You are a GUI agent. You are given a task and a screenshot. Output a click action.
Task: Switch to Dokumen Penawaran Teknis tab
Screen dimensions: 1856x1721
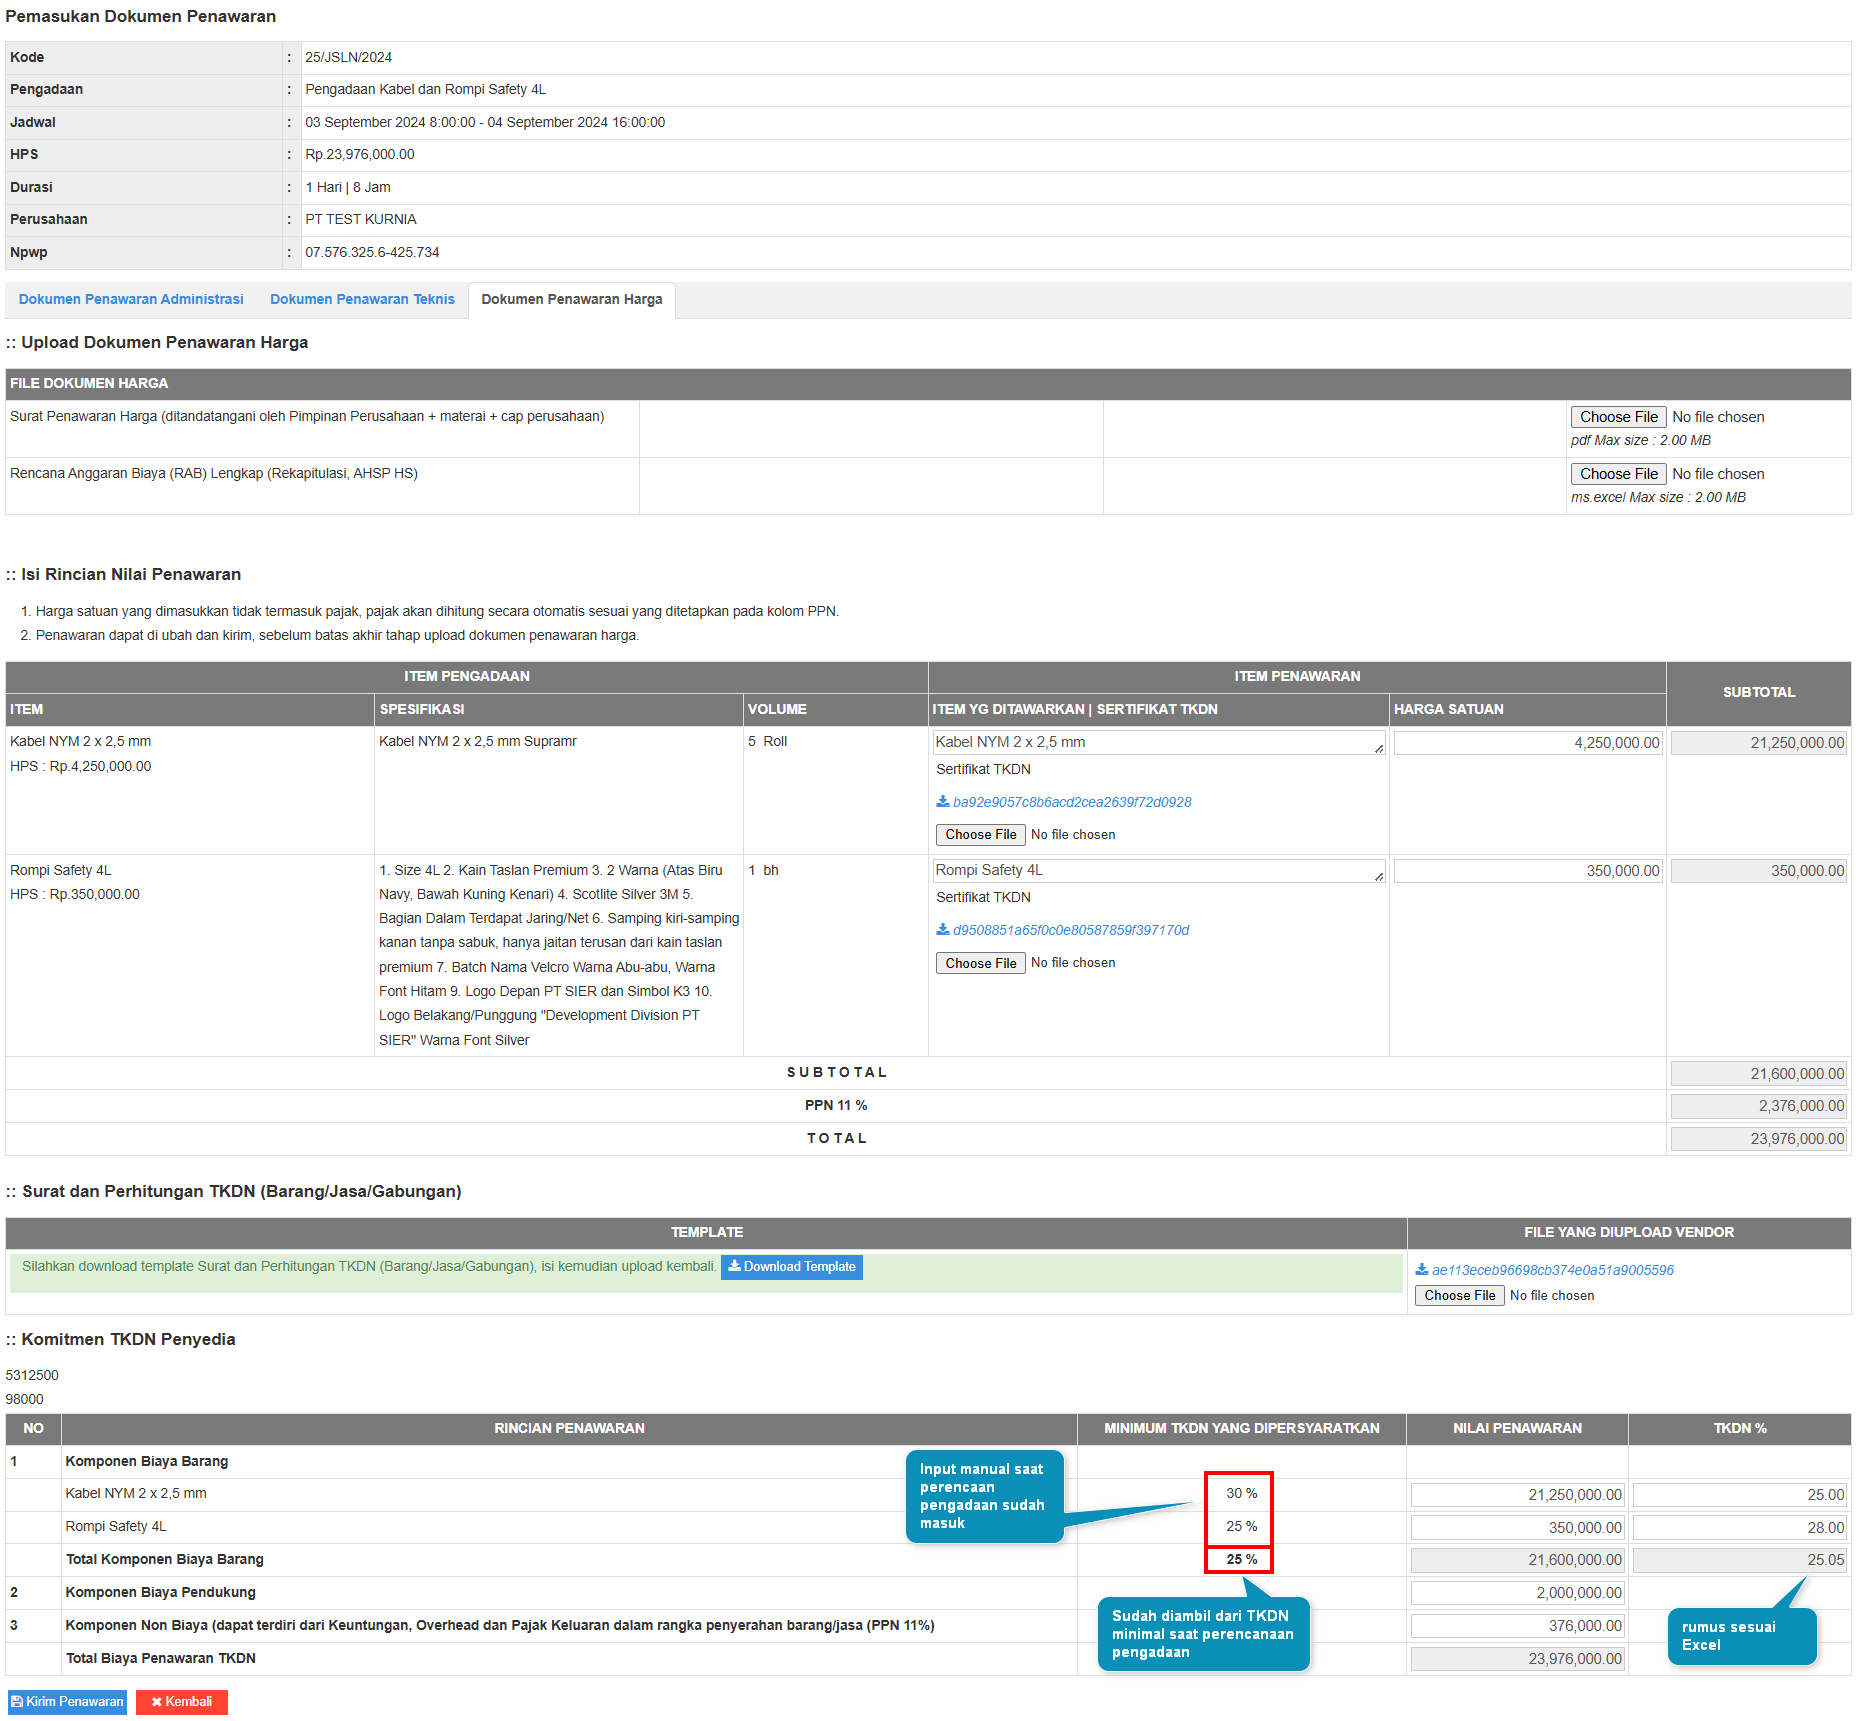(x=362, y=300)
